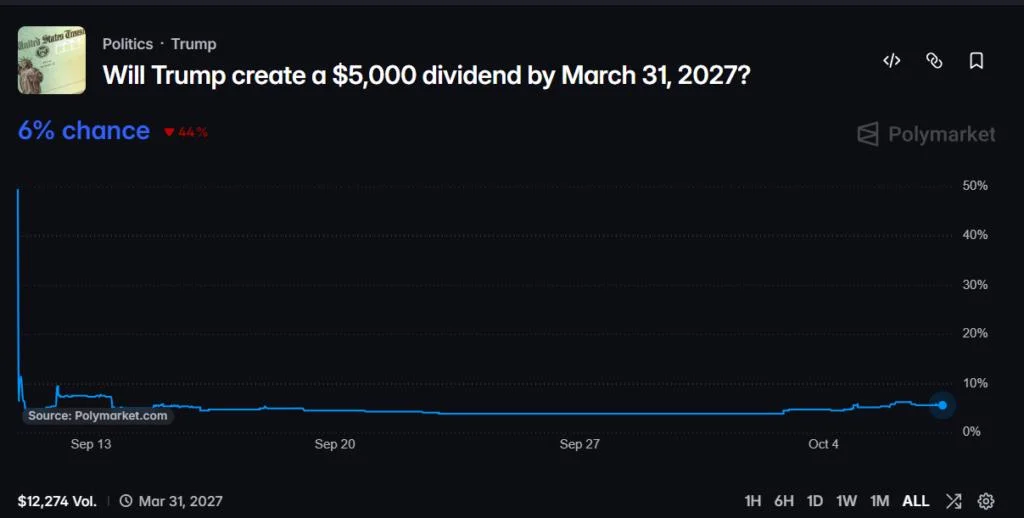The width and height of the screenshot is (1024, 518).
Task: Bookmark this market
Action: click(x=976, y=61)
